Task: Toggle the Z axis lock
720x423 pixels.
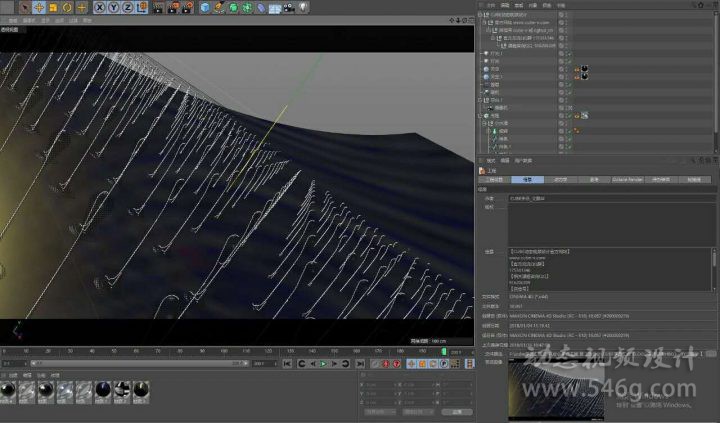Action: [x=127, y=8]
